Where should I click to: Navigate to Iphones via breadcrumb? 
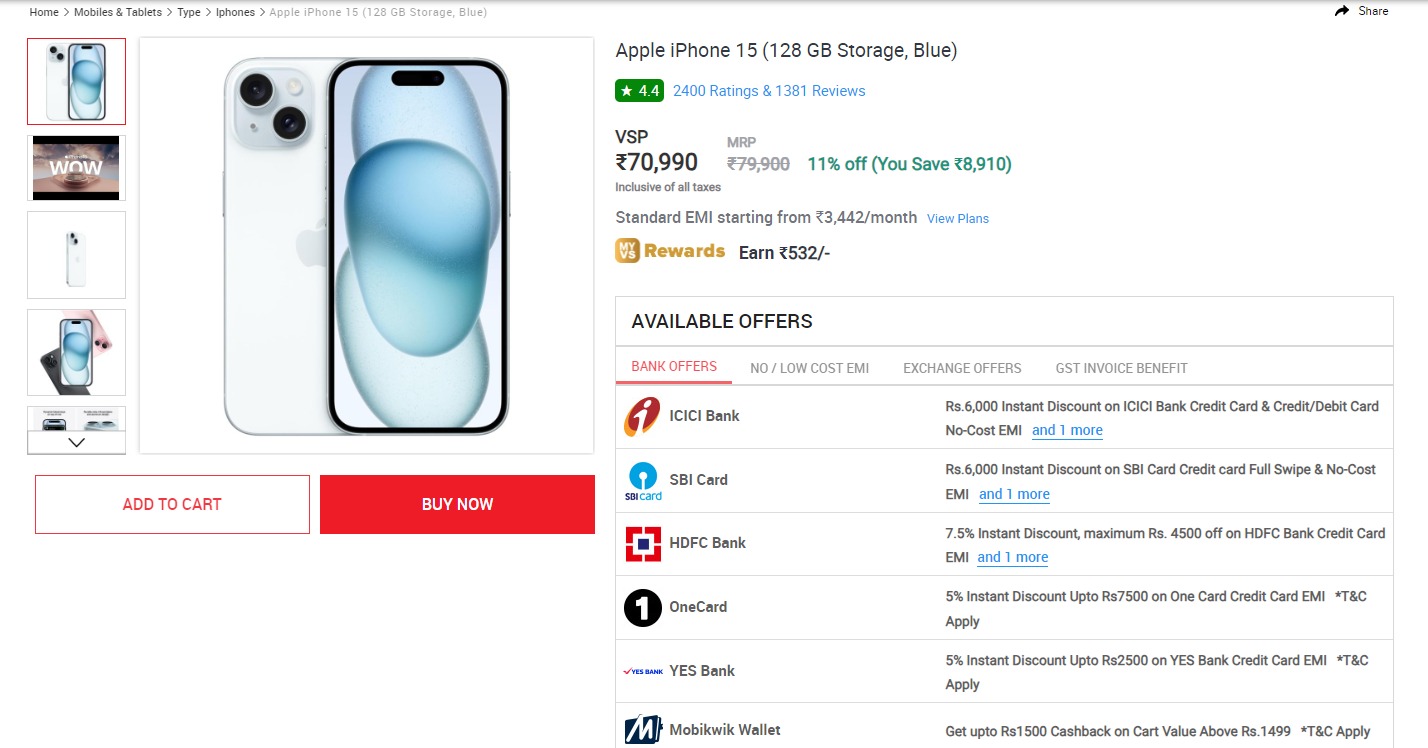click(x=235, y=12)
